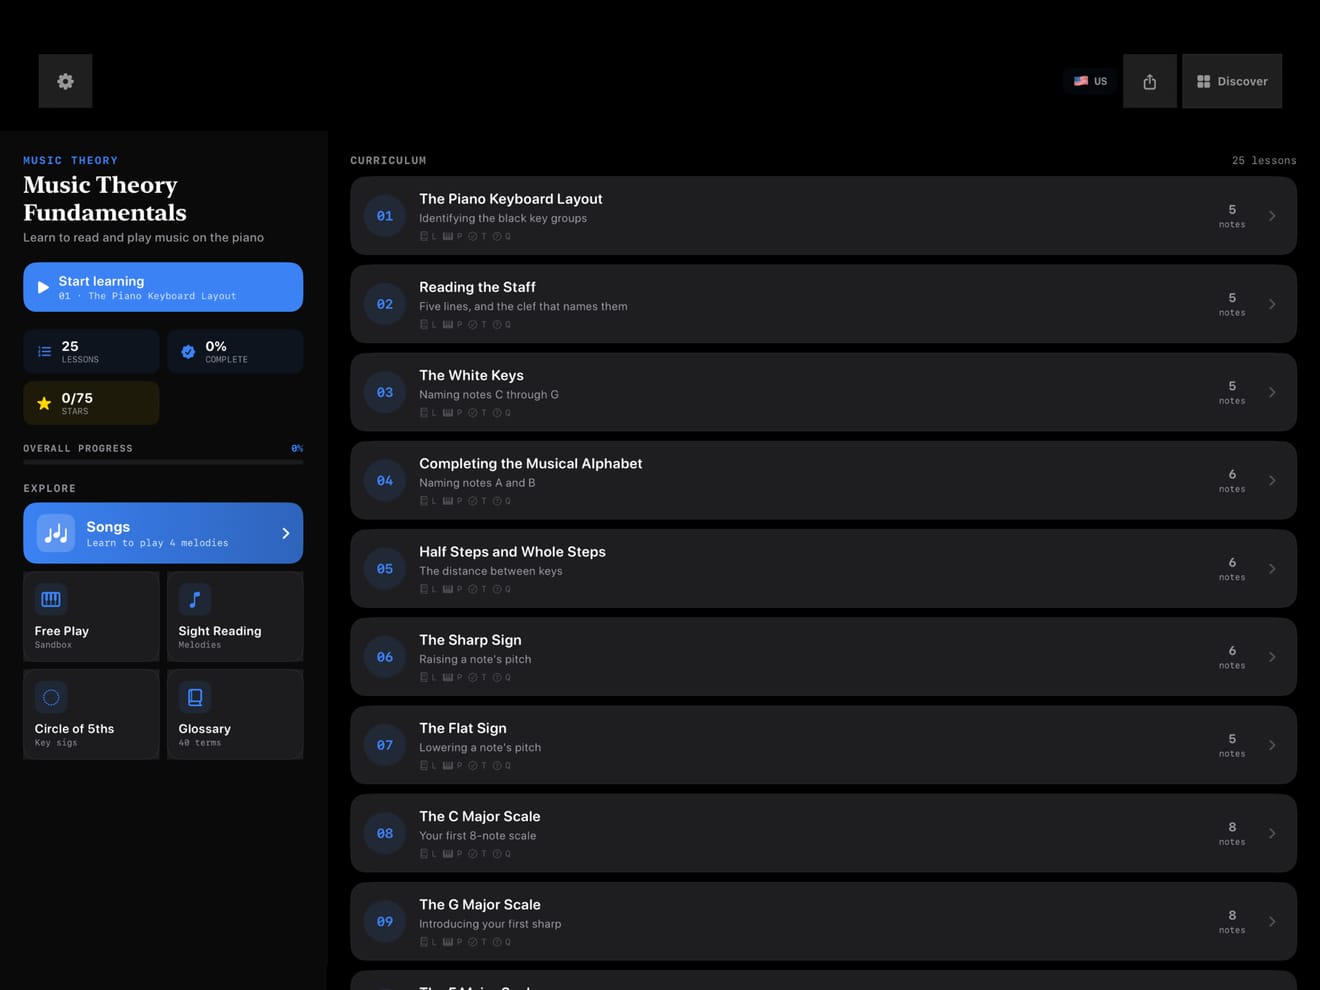This screenshot has width=1320, height=990.
Task: Click the 09 lesson number badge
Action: point(385,921)
